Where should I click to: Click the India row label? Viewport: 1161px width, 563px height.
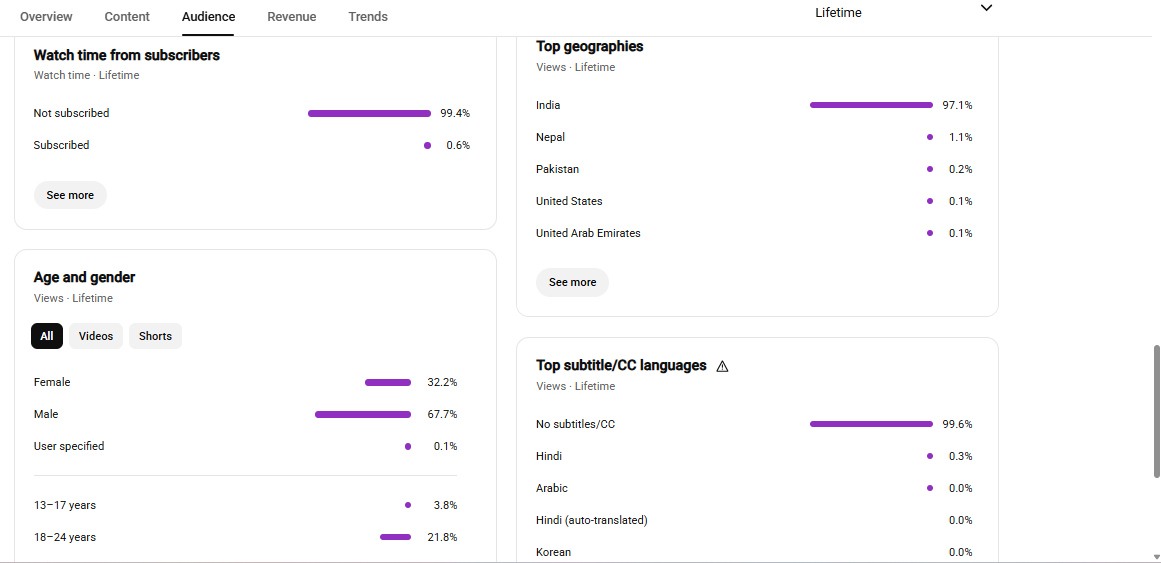coord(548,105)
